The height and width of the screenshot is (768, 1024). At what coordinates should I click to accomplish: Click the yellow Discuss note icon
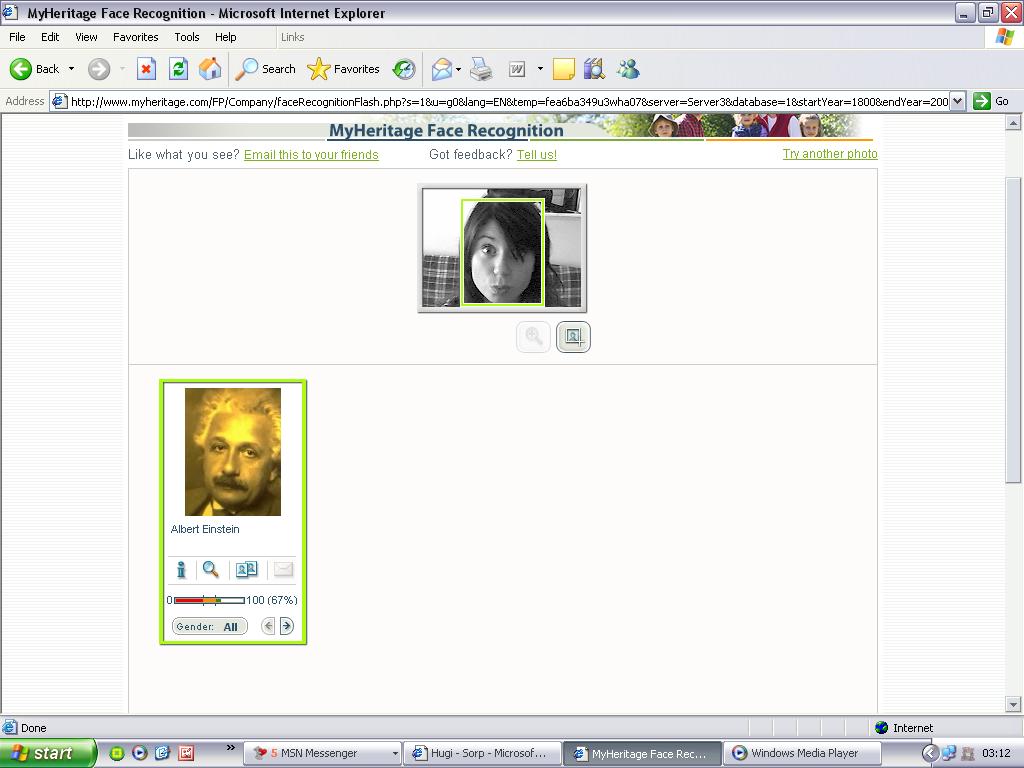pos(563,69)
